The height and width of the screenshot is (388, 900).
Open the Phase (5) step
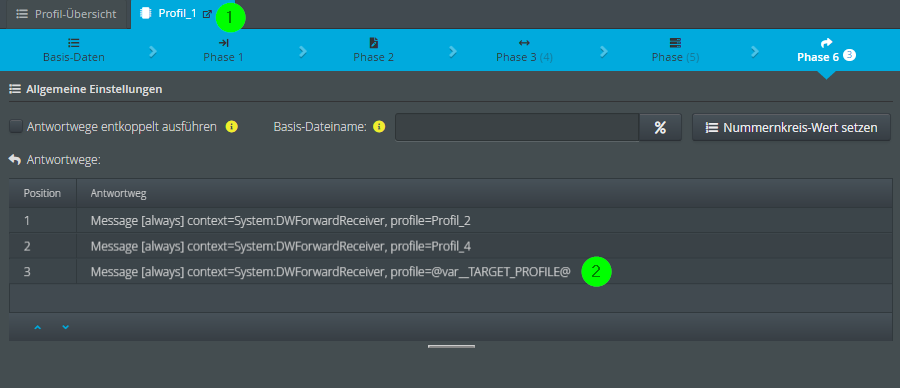click(675, 50)
